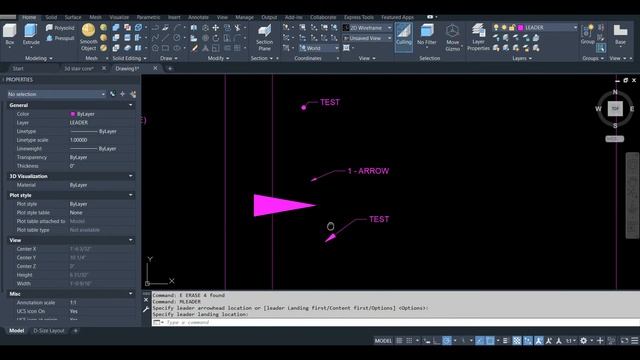Screen dimensions: 640x360
Task: Click Quick Select icon in Properties
Action: [133, 94]
